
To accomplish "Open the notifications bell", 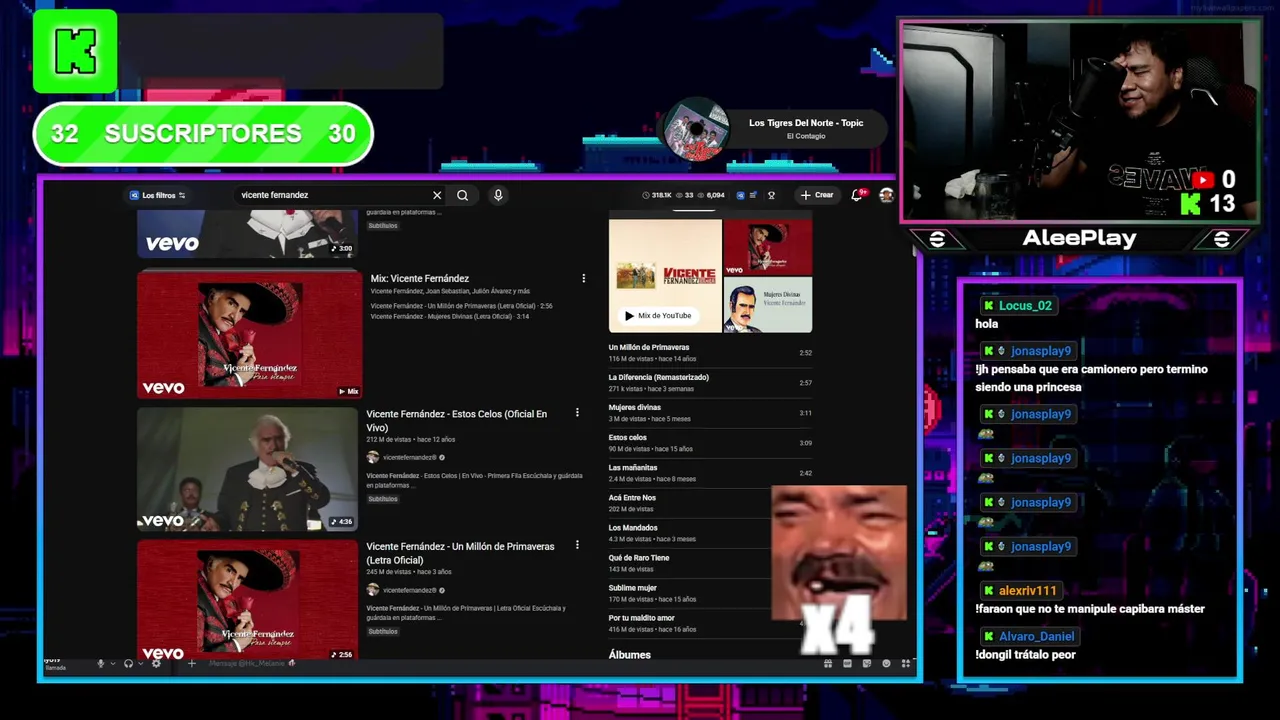I will pos(857,195).
